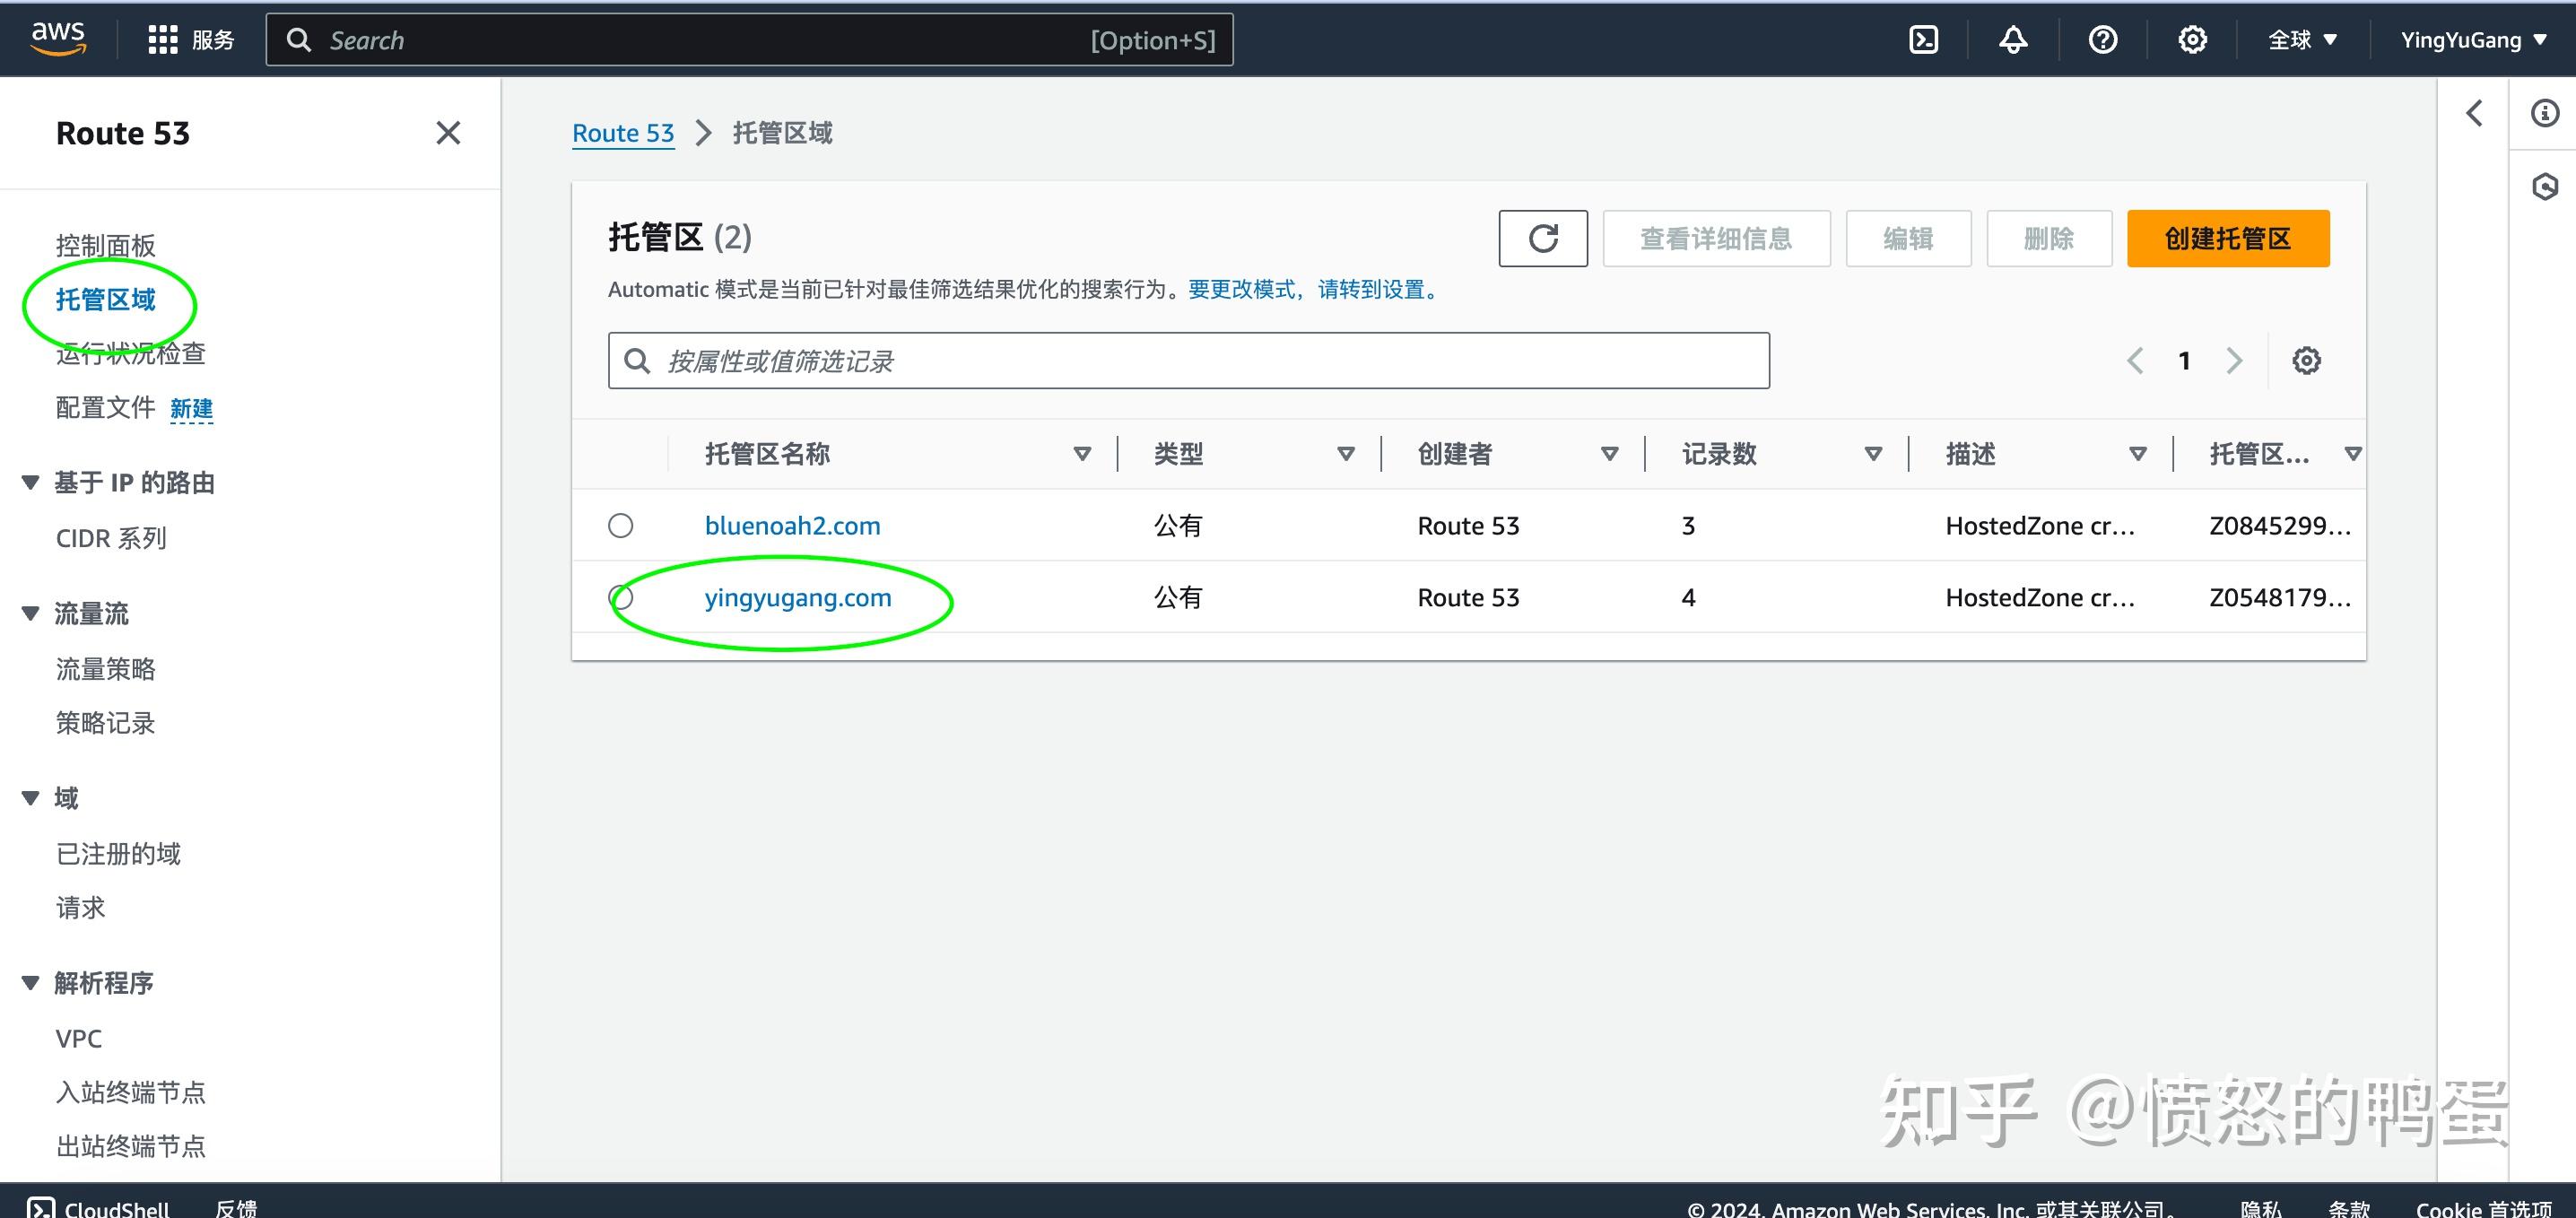The image size is (2576, 1218).
Task: Open VPC under 解析程序
Action: coord(79,1038)
